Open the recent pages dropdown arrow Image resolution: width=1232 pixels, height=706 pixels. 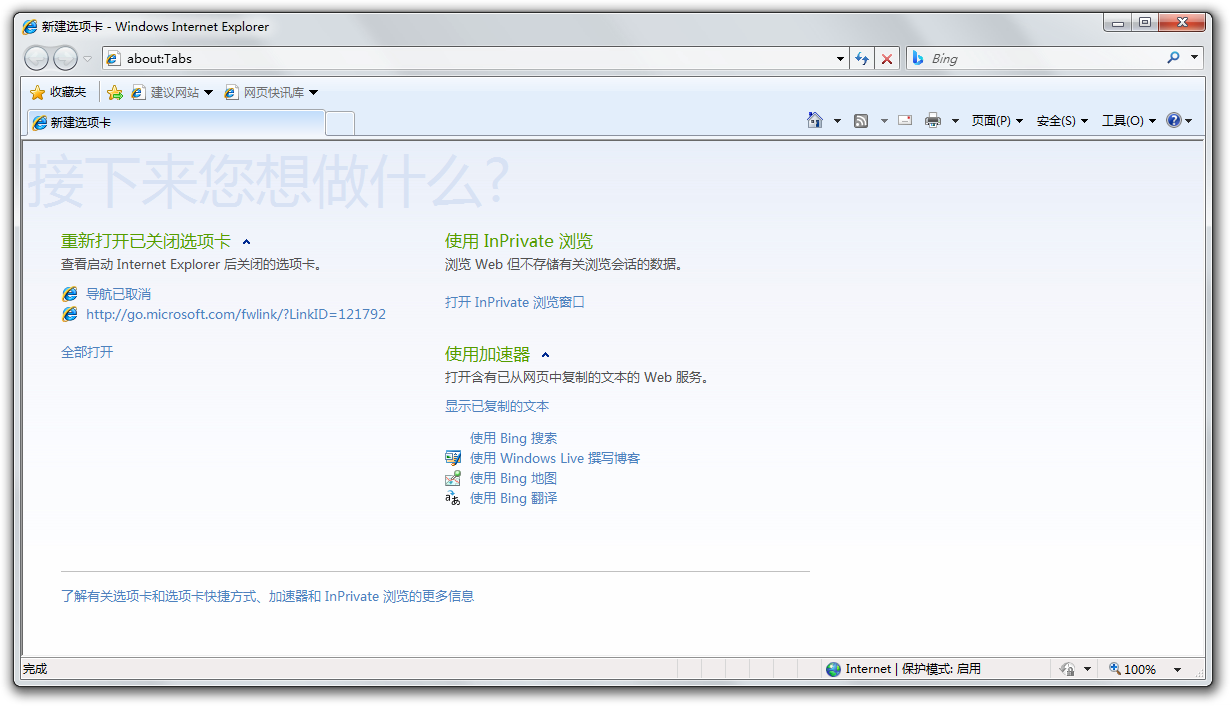[x=88, y=59]
